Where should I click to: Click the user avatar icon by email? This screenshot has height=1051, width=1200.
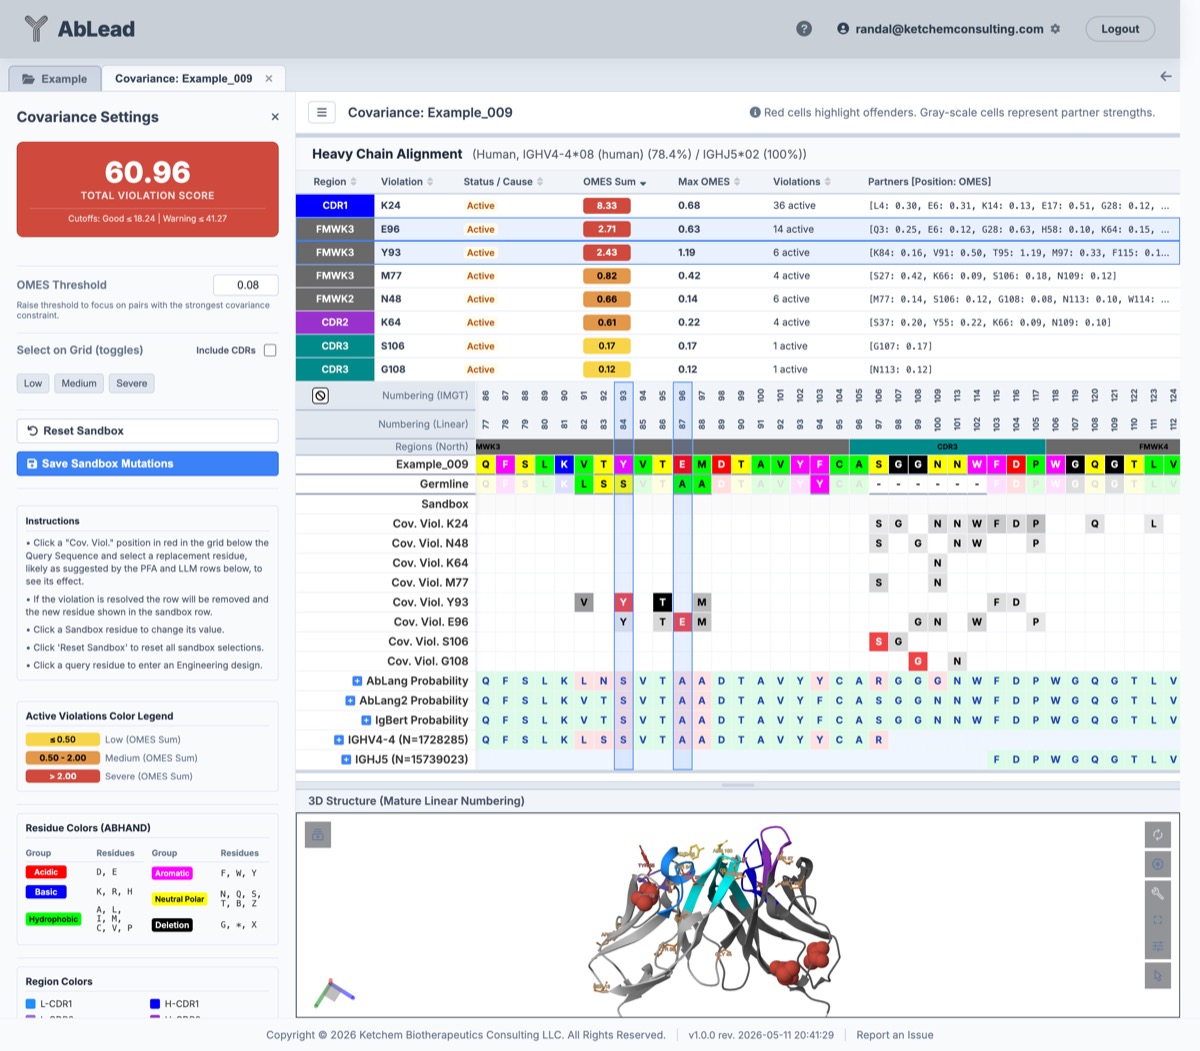(843, 29)
